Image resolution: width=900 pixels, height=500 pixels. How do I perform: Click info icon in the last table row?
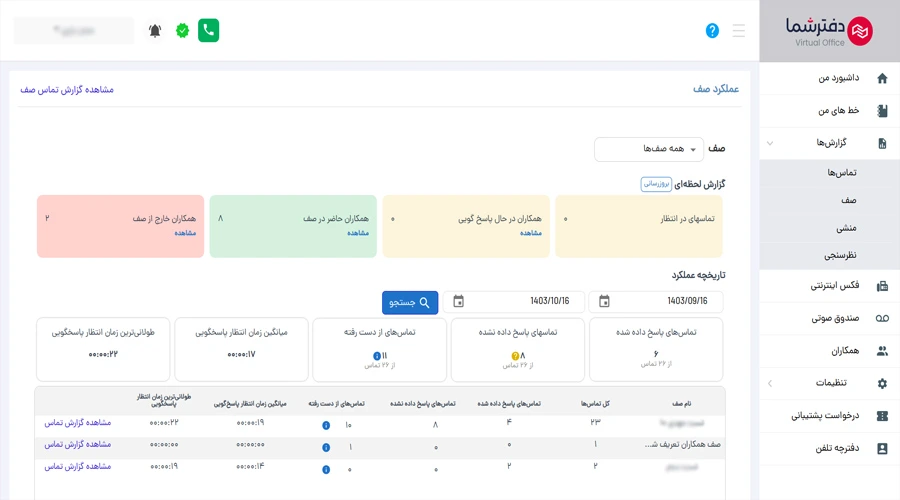click(x=325, y=470)
